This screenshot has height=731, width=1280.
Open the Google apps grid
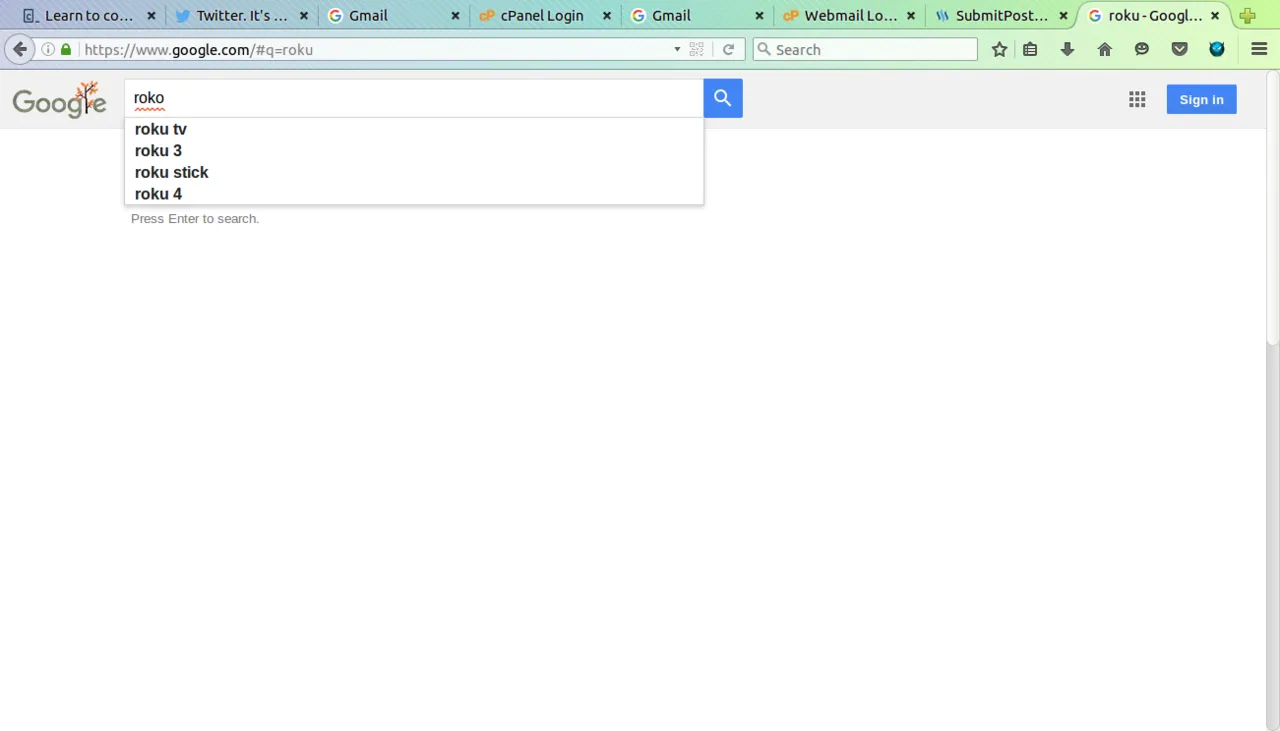point(1137,99)
